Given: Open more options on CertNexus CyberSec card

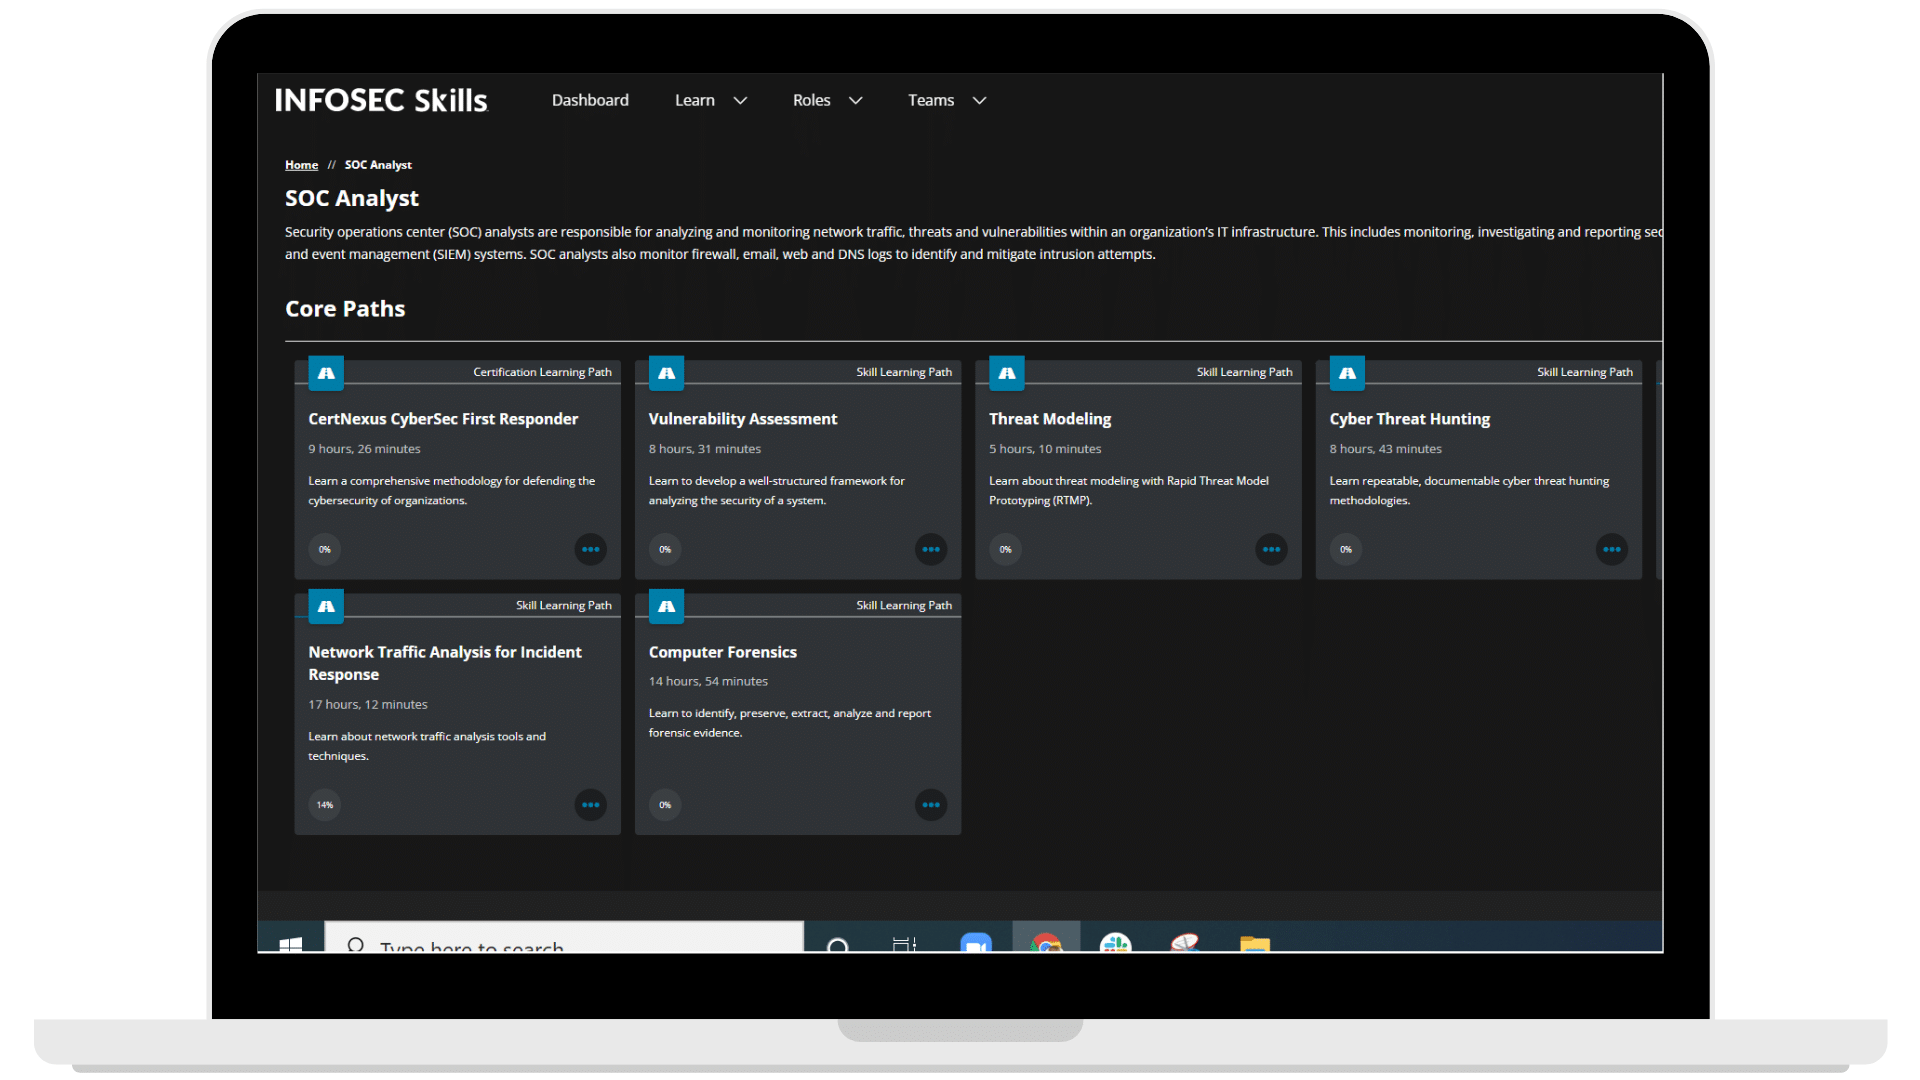Looking at the screenshot, I should coord(590,549).
